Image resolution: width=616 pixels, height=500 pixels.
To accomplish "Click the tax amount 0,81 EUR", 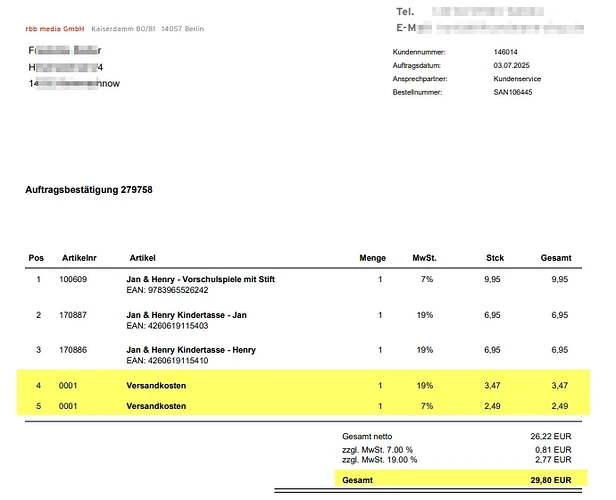I will 553,450.
